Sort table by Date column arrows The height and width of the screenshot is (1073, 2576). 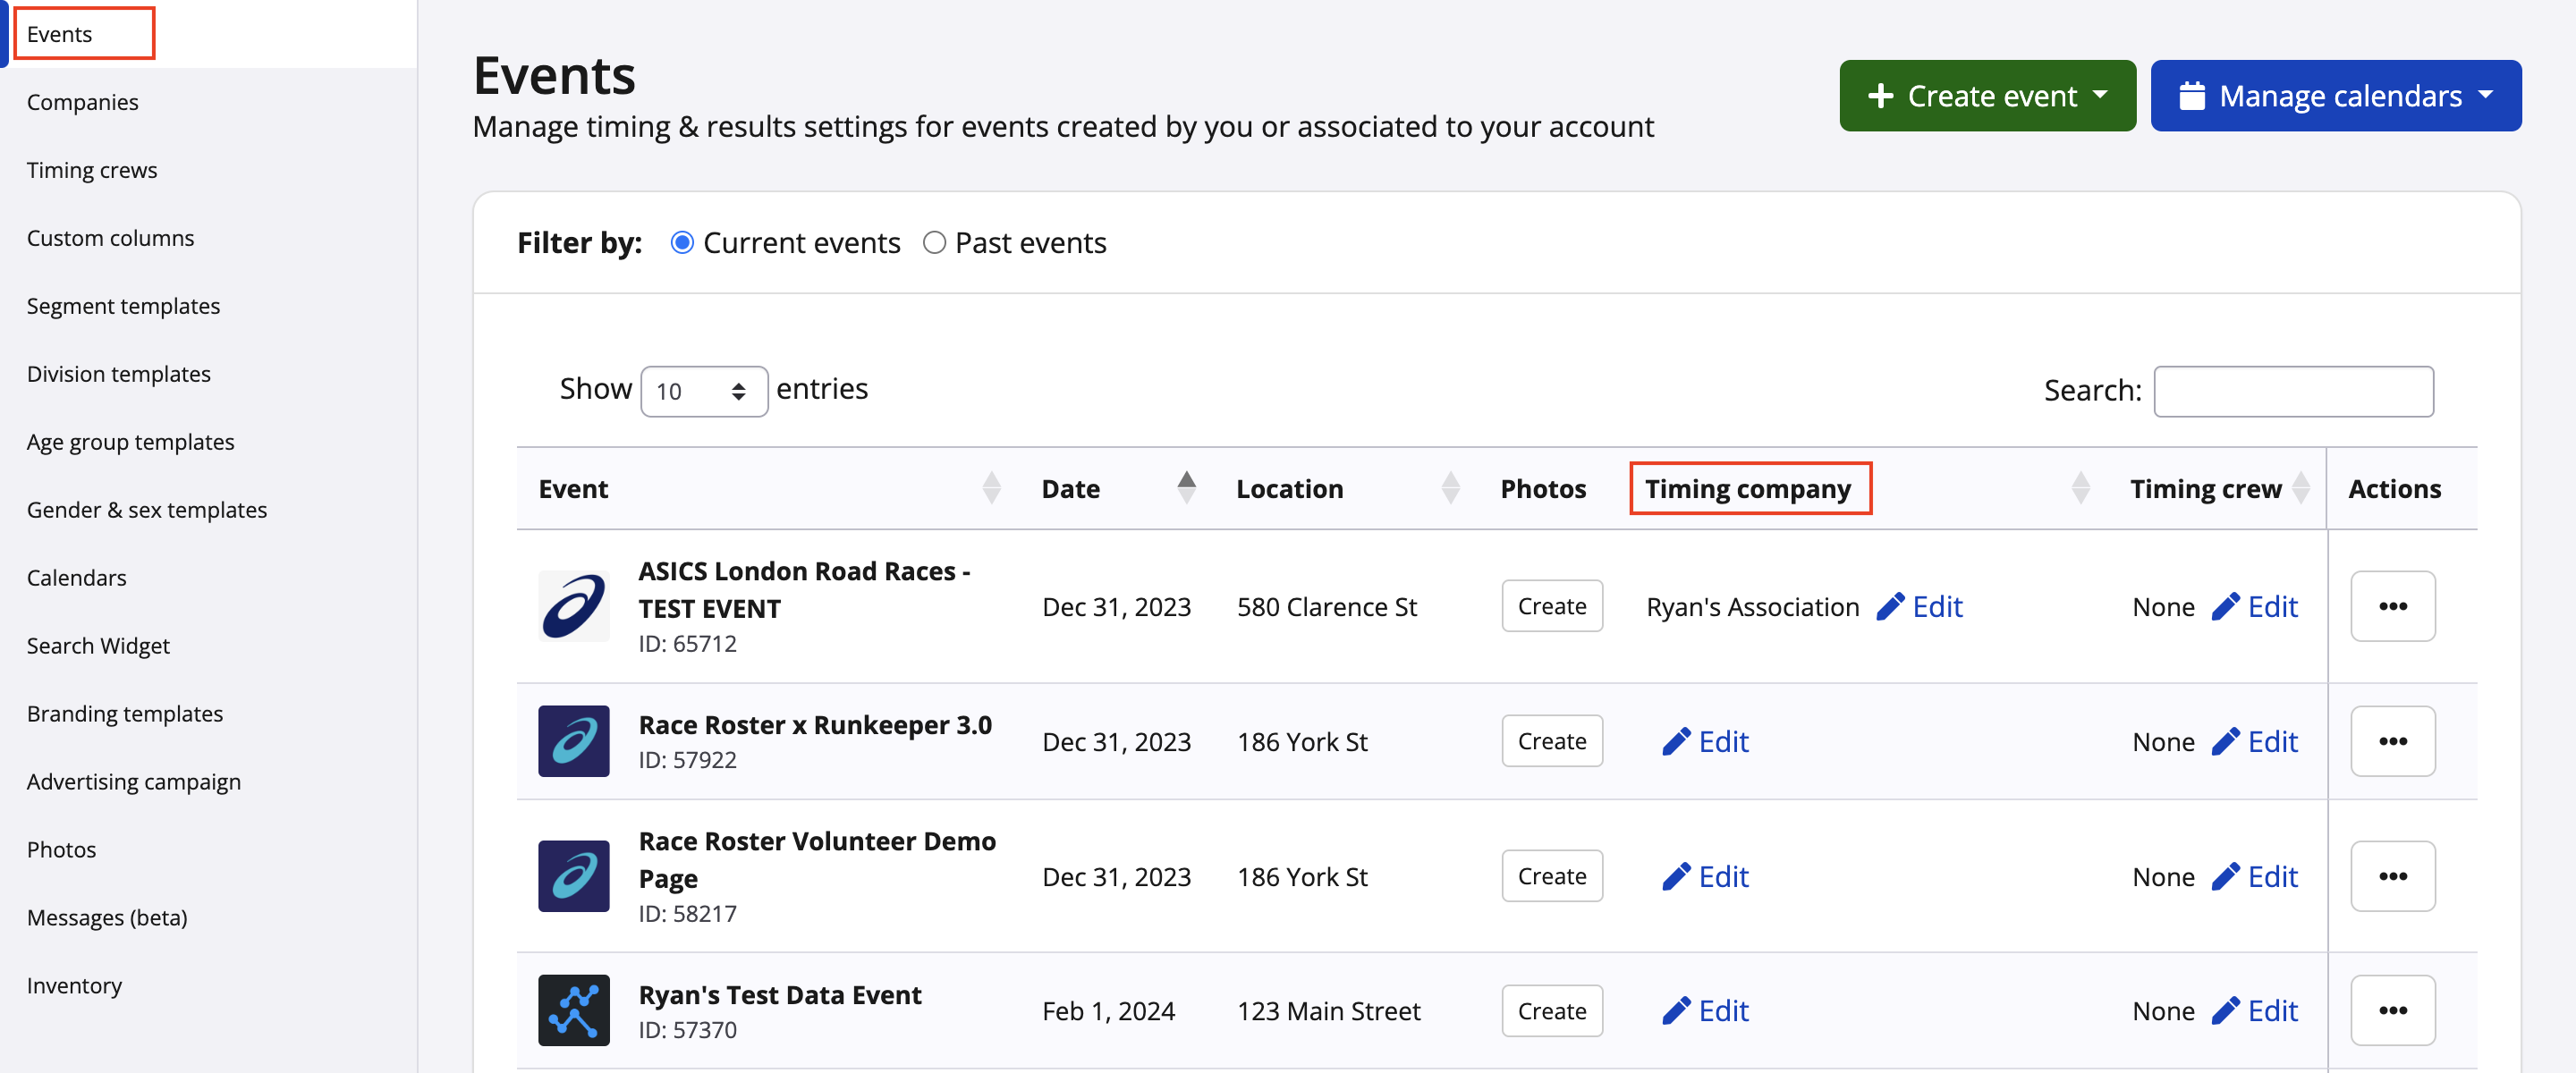[x=1186, y=488]
